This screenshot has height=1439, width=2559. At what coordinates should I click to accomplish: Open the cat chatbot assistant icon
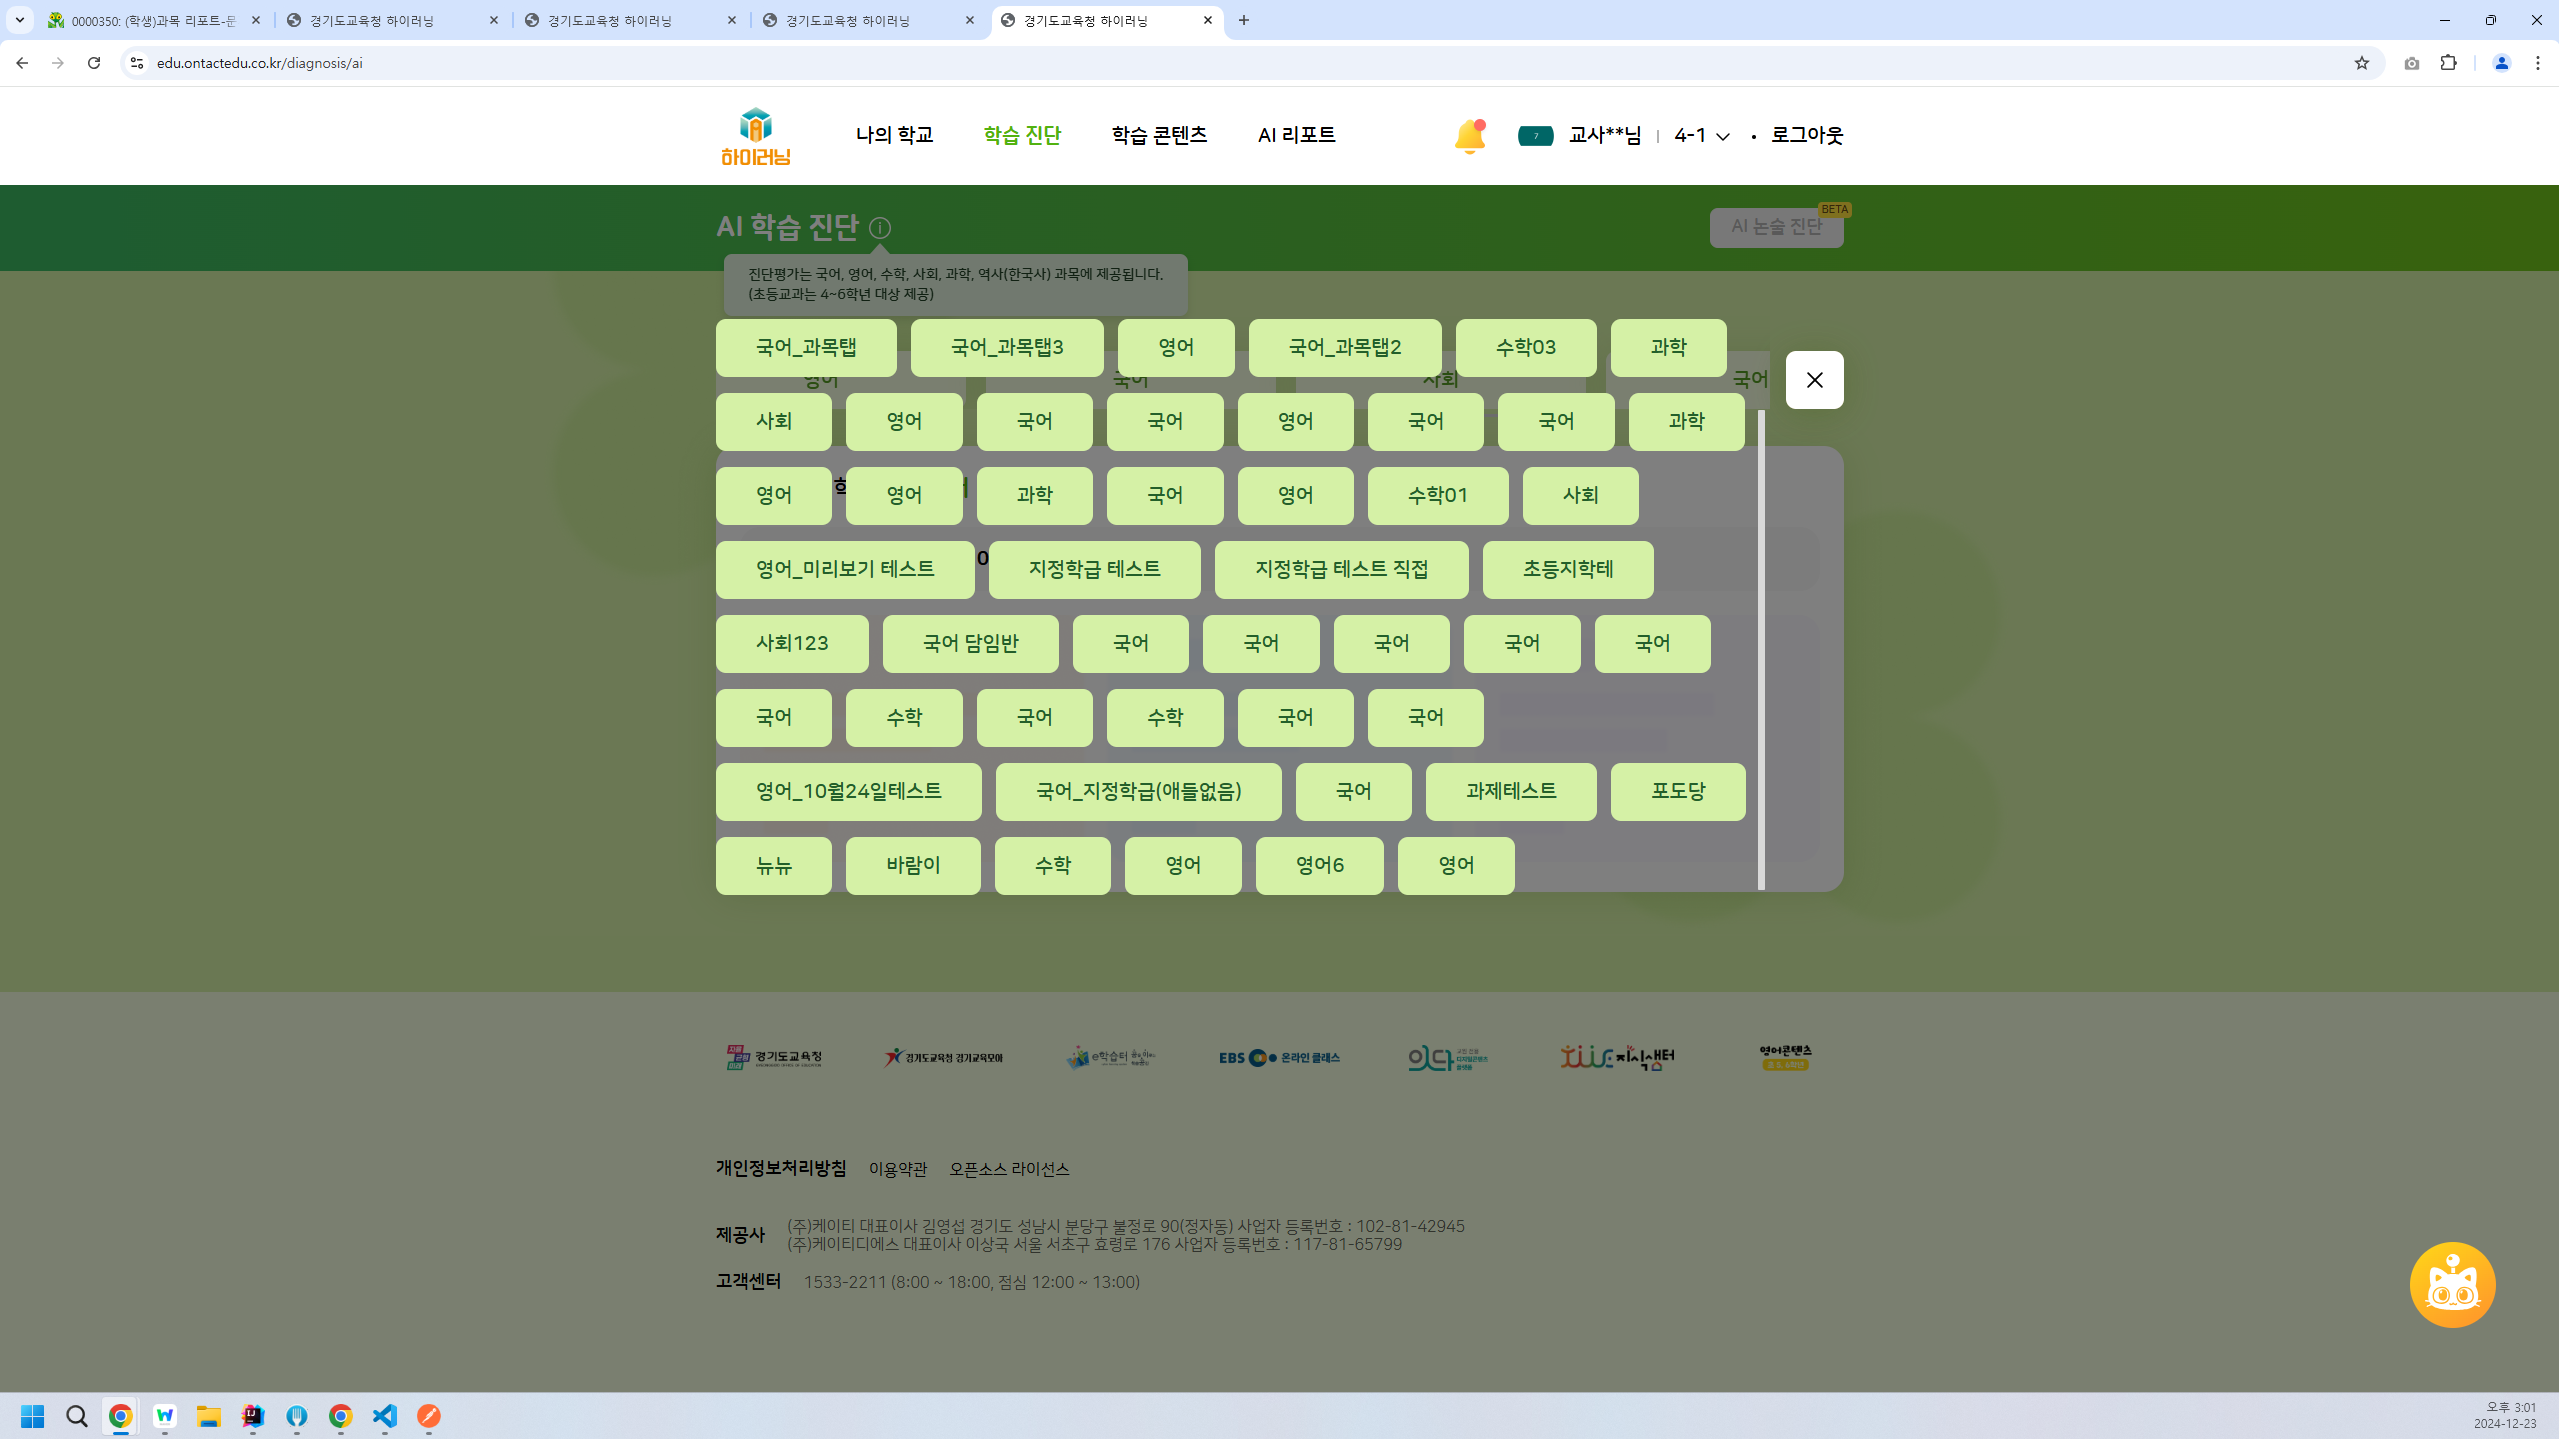2451,1285
